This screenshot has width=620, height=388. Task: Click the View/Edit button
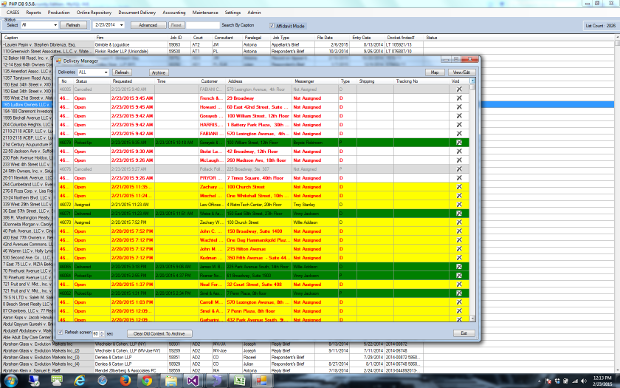click(461, 72)
